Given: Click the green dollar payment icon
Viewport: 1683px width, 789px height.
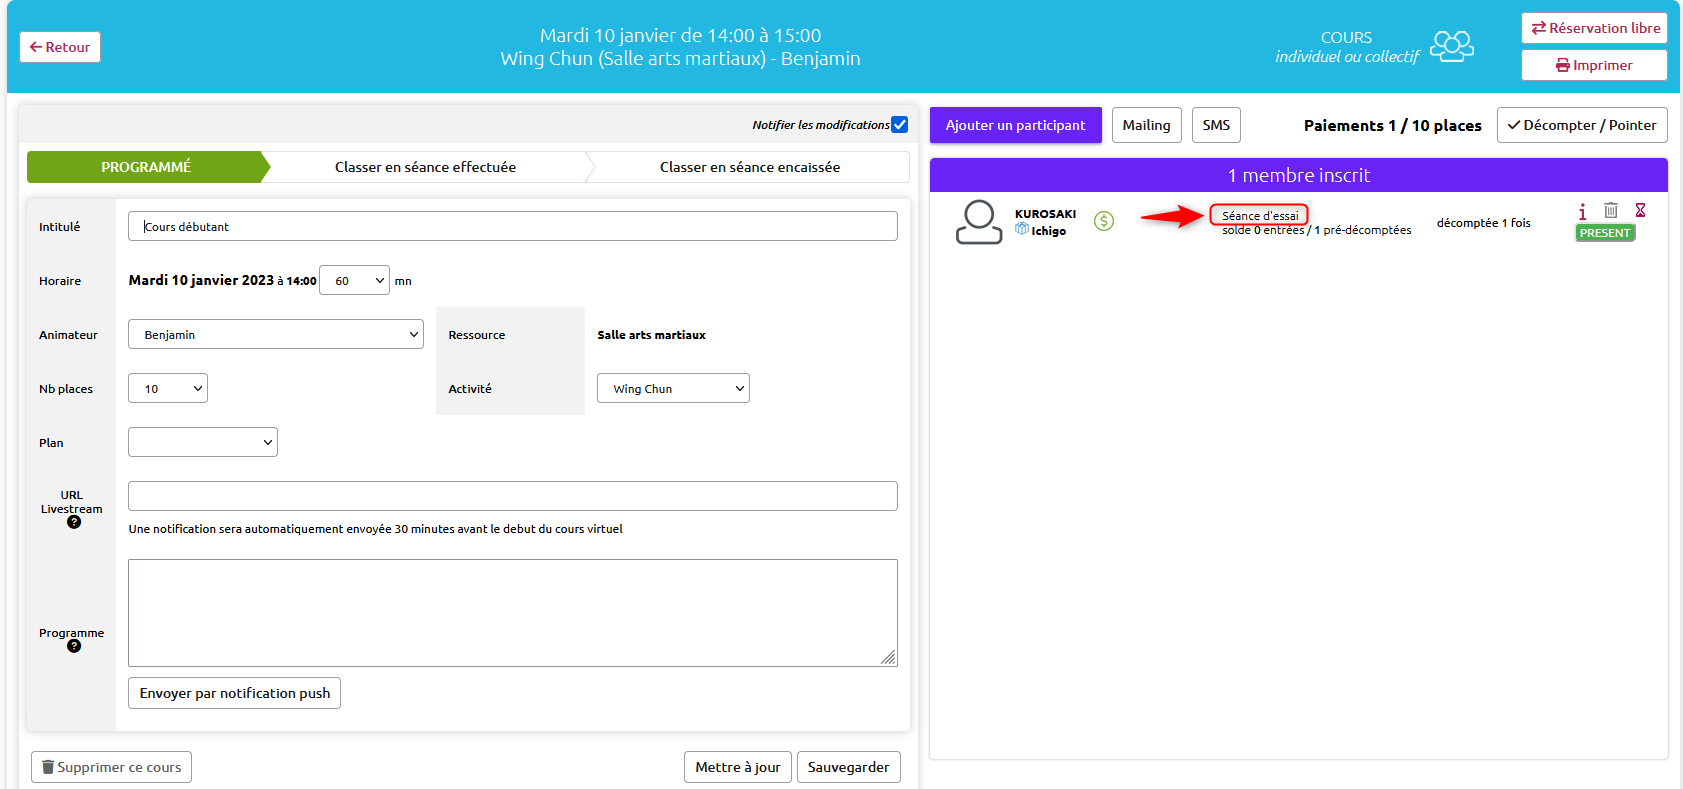Looking at the screenshot, I should pos(1103,221).
